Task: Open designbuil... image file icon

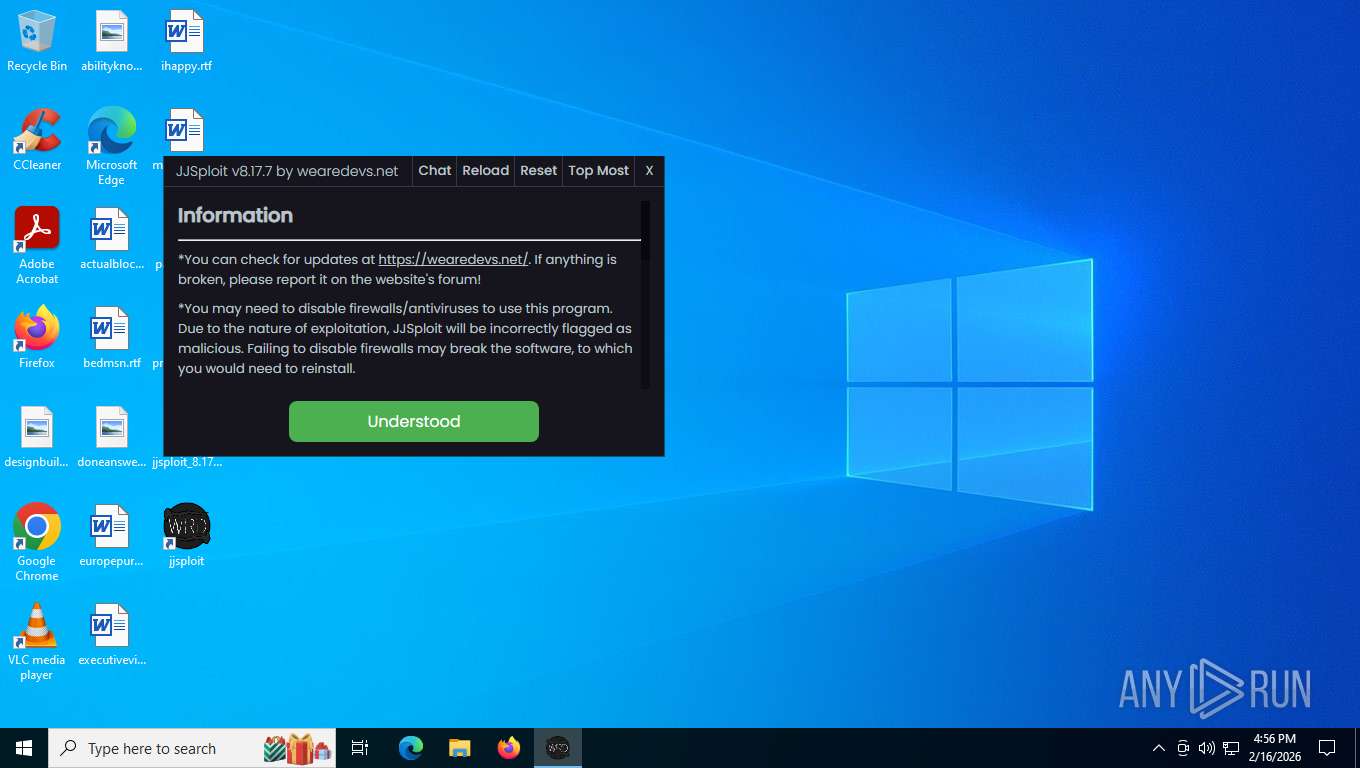Action: (37, 437)
